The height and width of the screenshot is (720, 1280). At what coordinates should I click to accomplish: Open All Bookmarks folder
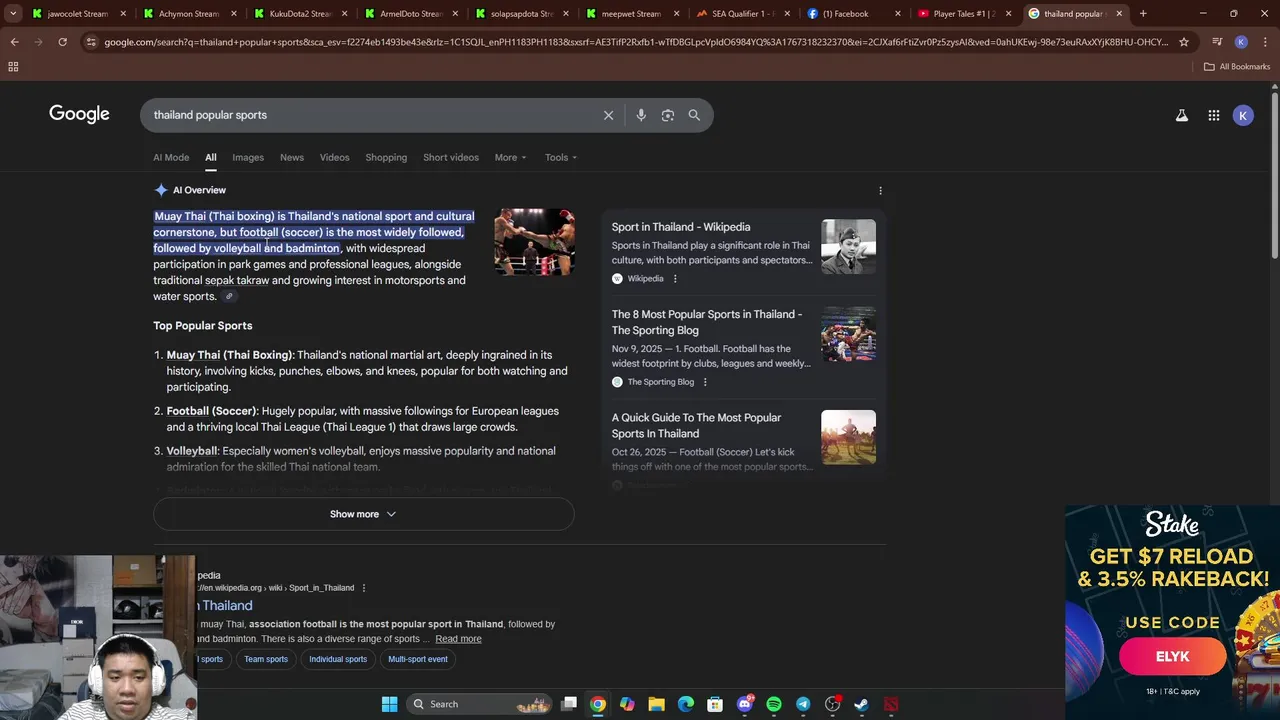[x=1237, y=67]
